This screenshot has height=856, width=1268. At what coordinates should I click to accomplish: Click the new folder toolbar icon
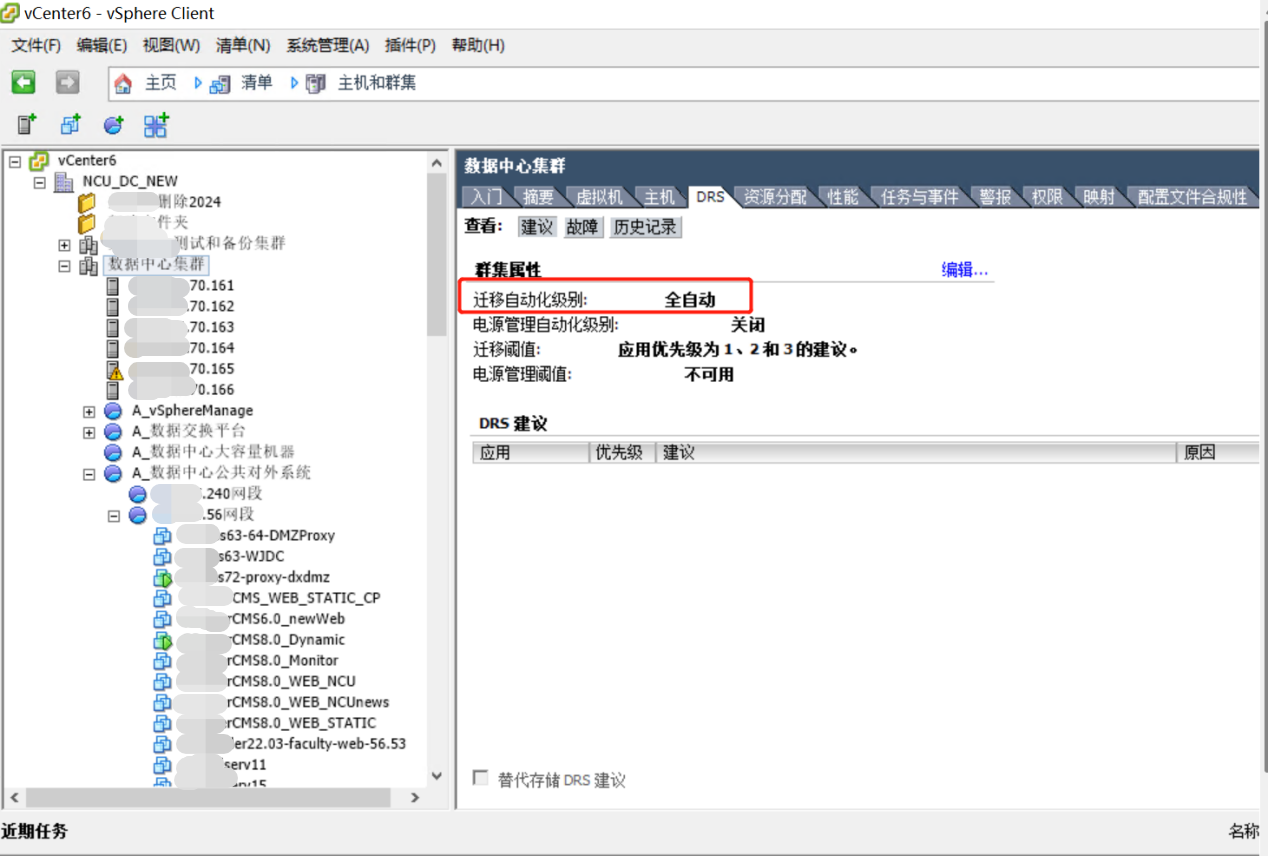70,125
